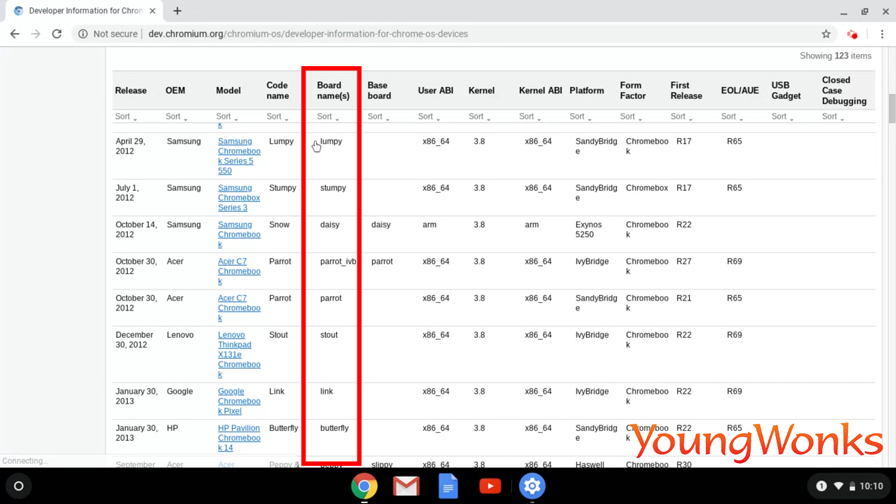Select the Developer Information browser tab

click(x=85, y=11)
